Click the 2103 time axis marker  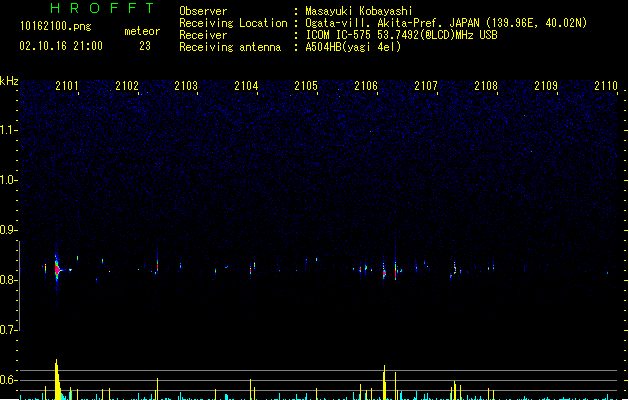186,86
